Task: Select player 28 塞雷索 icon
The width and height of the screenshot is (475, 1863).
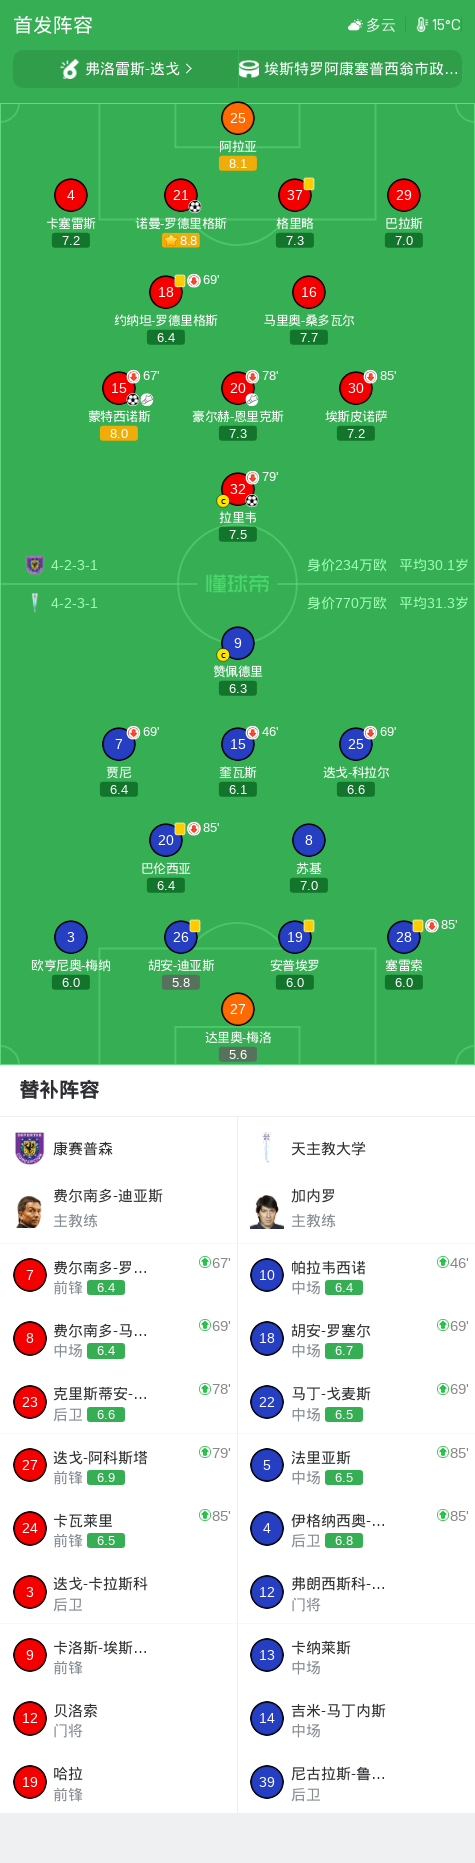Action: pos(404,937)
